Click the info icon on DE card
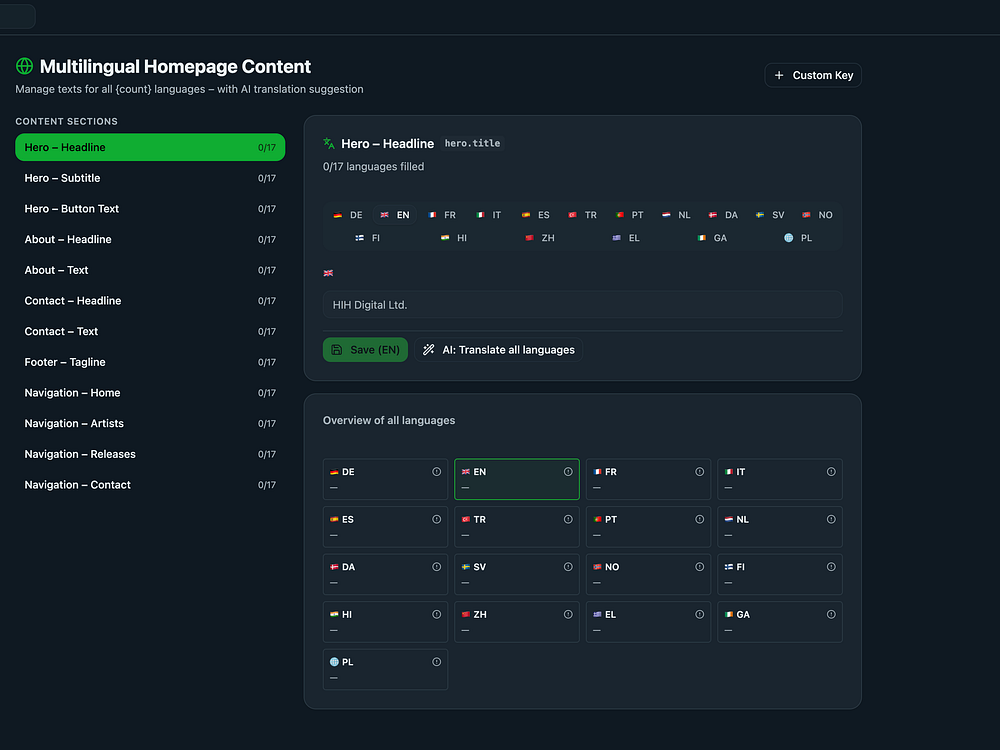Screen dimensions: 1000x750 coord(436,472)
